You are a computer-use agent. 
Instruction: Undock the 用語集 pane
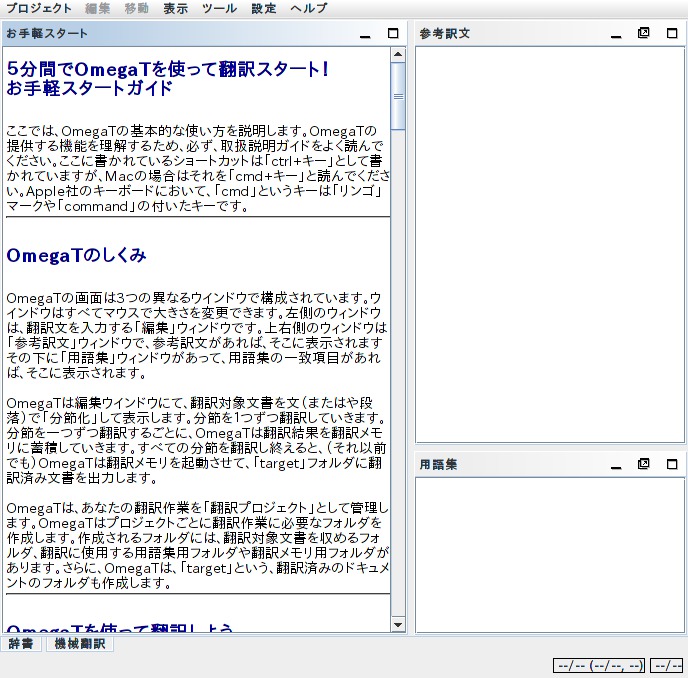tap(644, 464)
